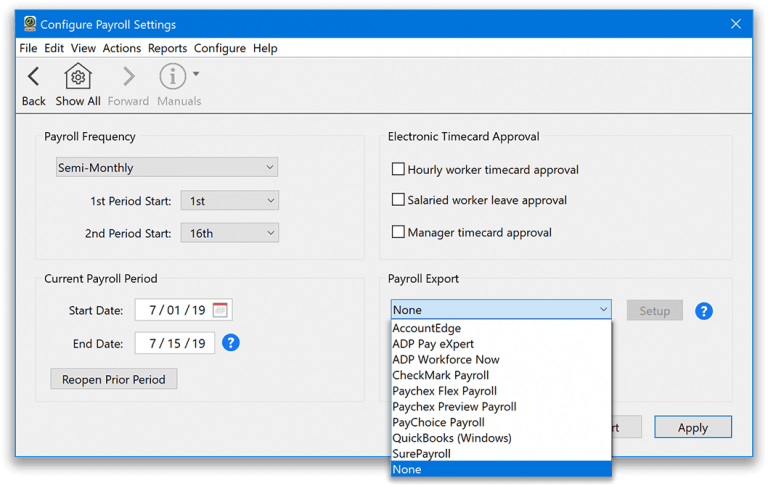This screenshot has width=768, height=486.
Task: Open the Reports menu
Action: pyautogui.click(x=168, y=48)
